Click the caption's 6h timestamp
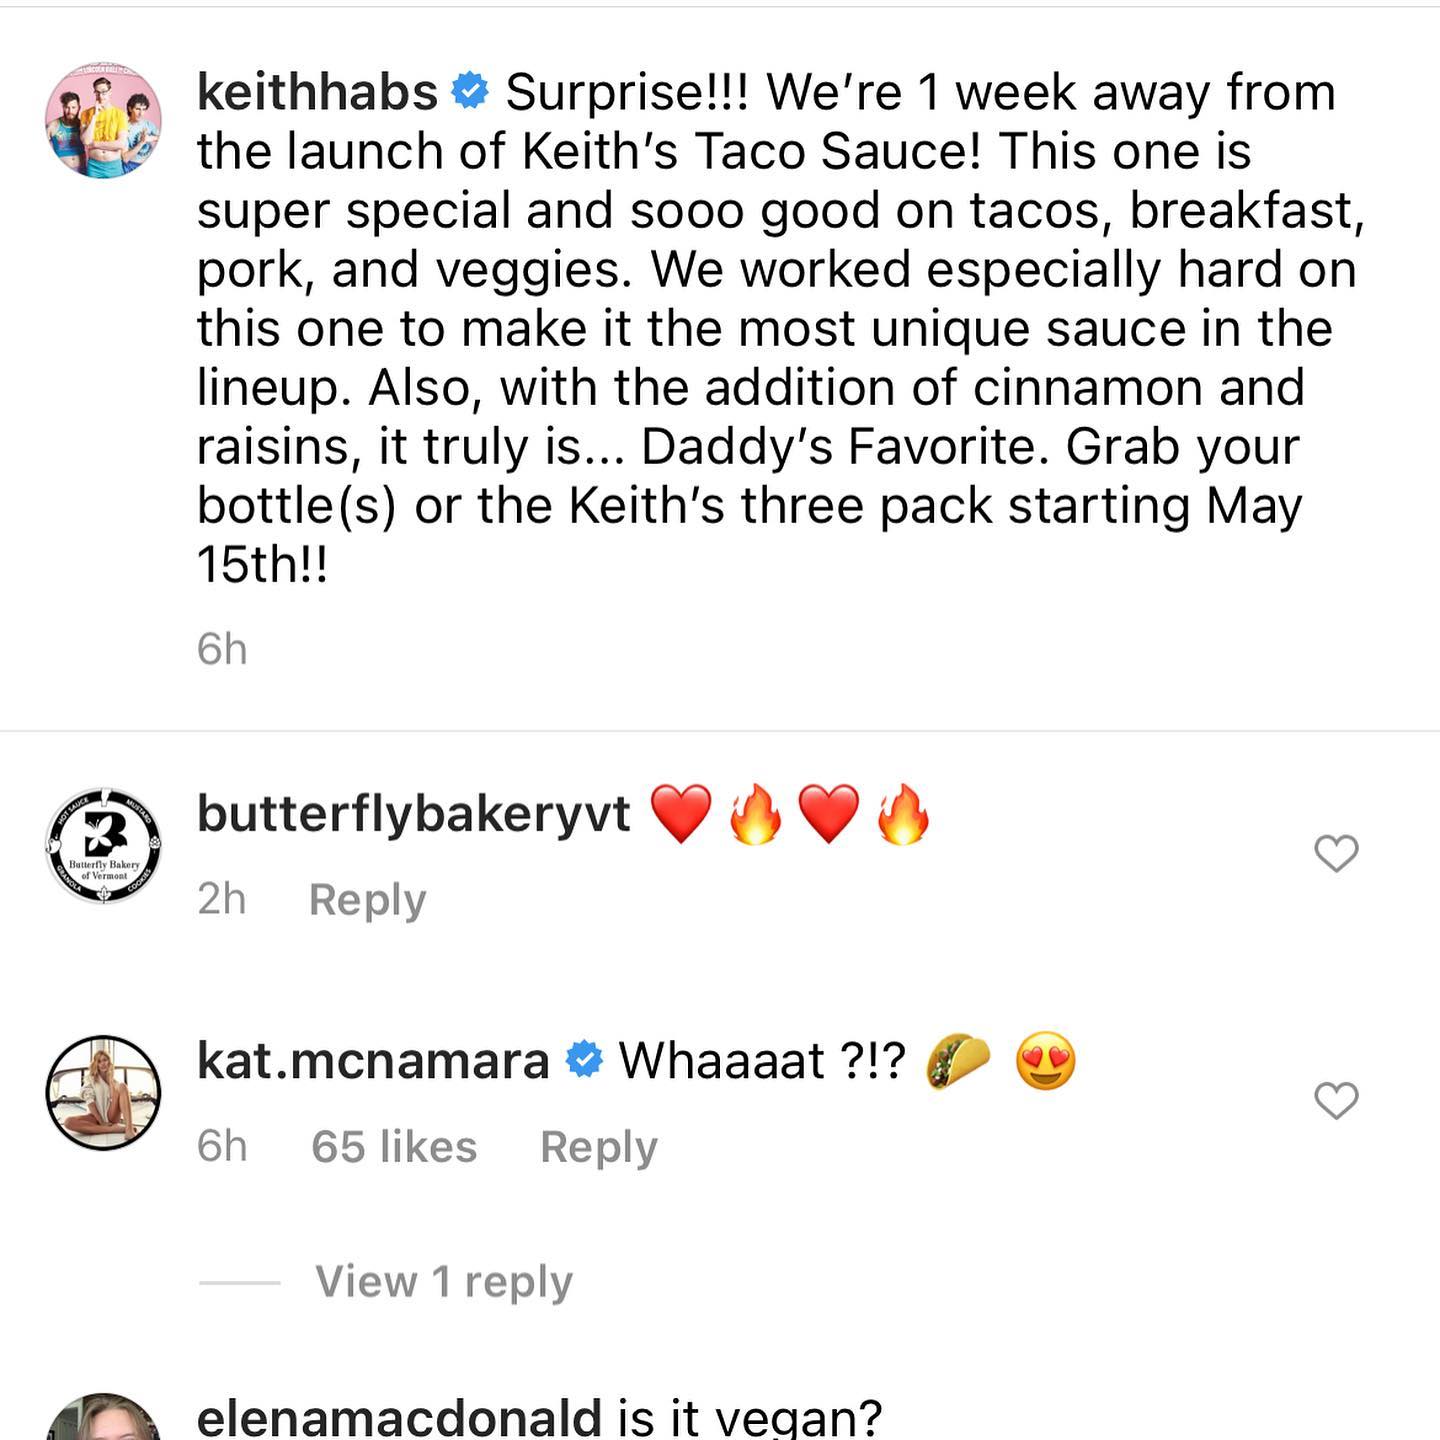Viewport: 1440px width, 1440px height. point(222,649)
